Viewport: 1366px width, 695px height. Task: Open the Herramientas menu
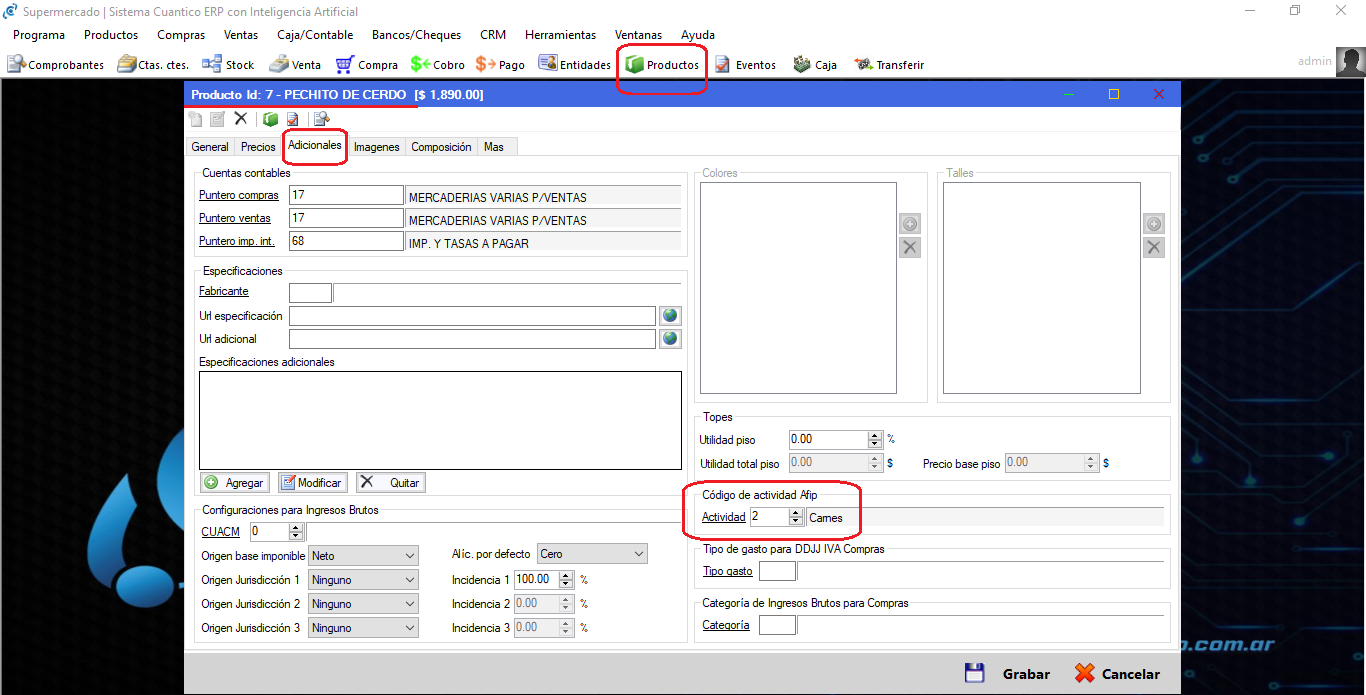pos(560,34)
